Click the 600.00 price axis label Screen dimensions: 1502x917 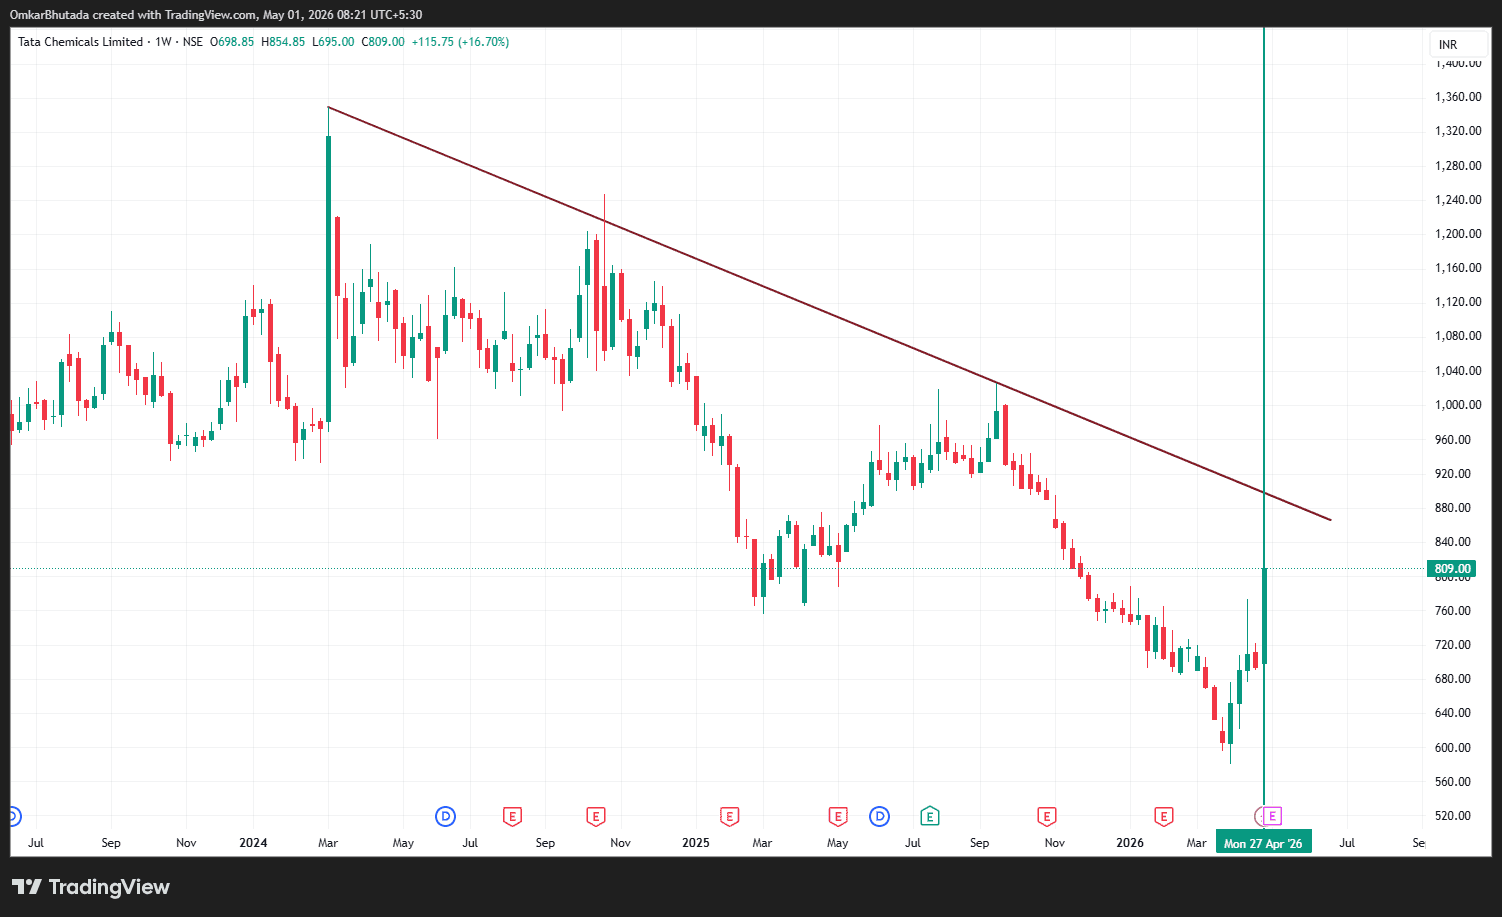pyautogui.click(x=1453, y=748)
